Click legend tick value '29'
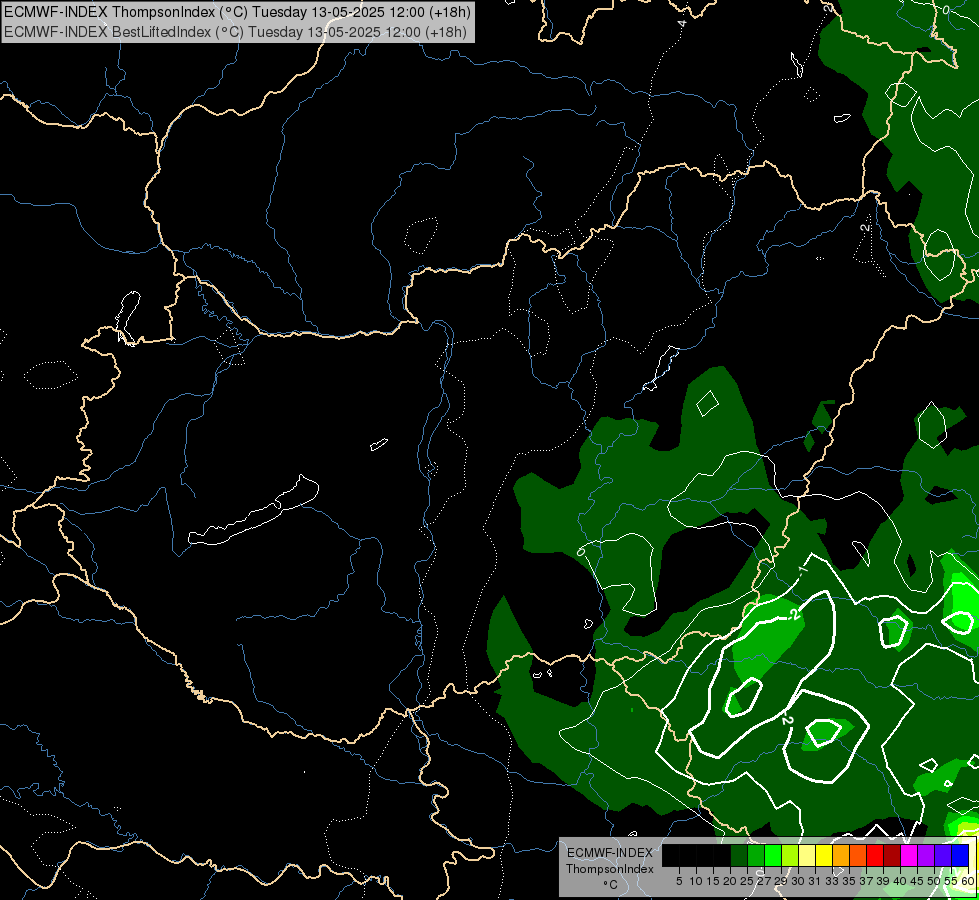The image size is (979, 900). (781, 881)
